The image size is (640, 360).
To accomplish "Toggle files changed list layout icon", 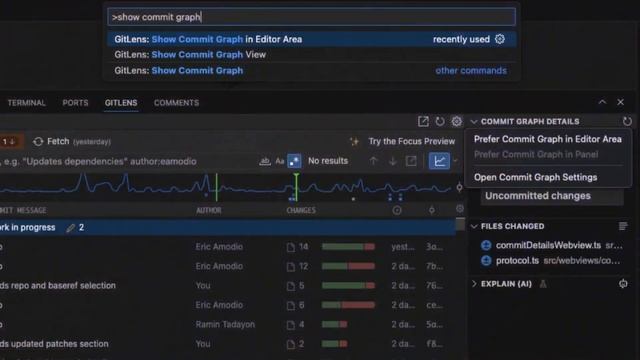I will click(623, 226).
